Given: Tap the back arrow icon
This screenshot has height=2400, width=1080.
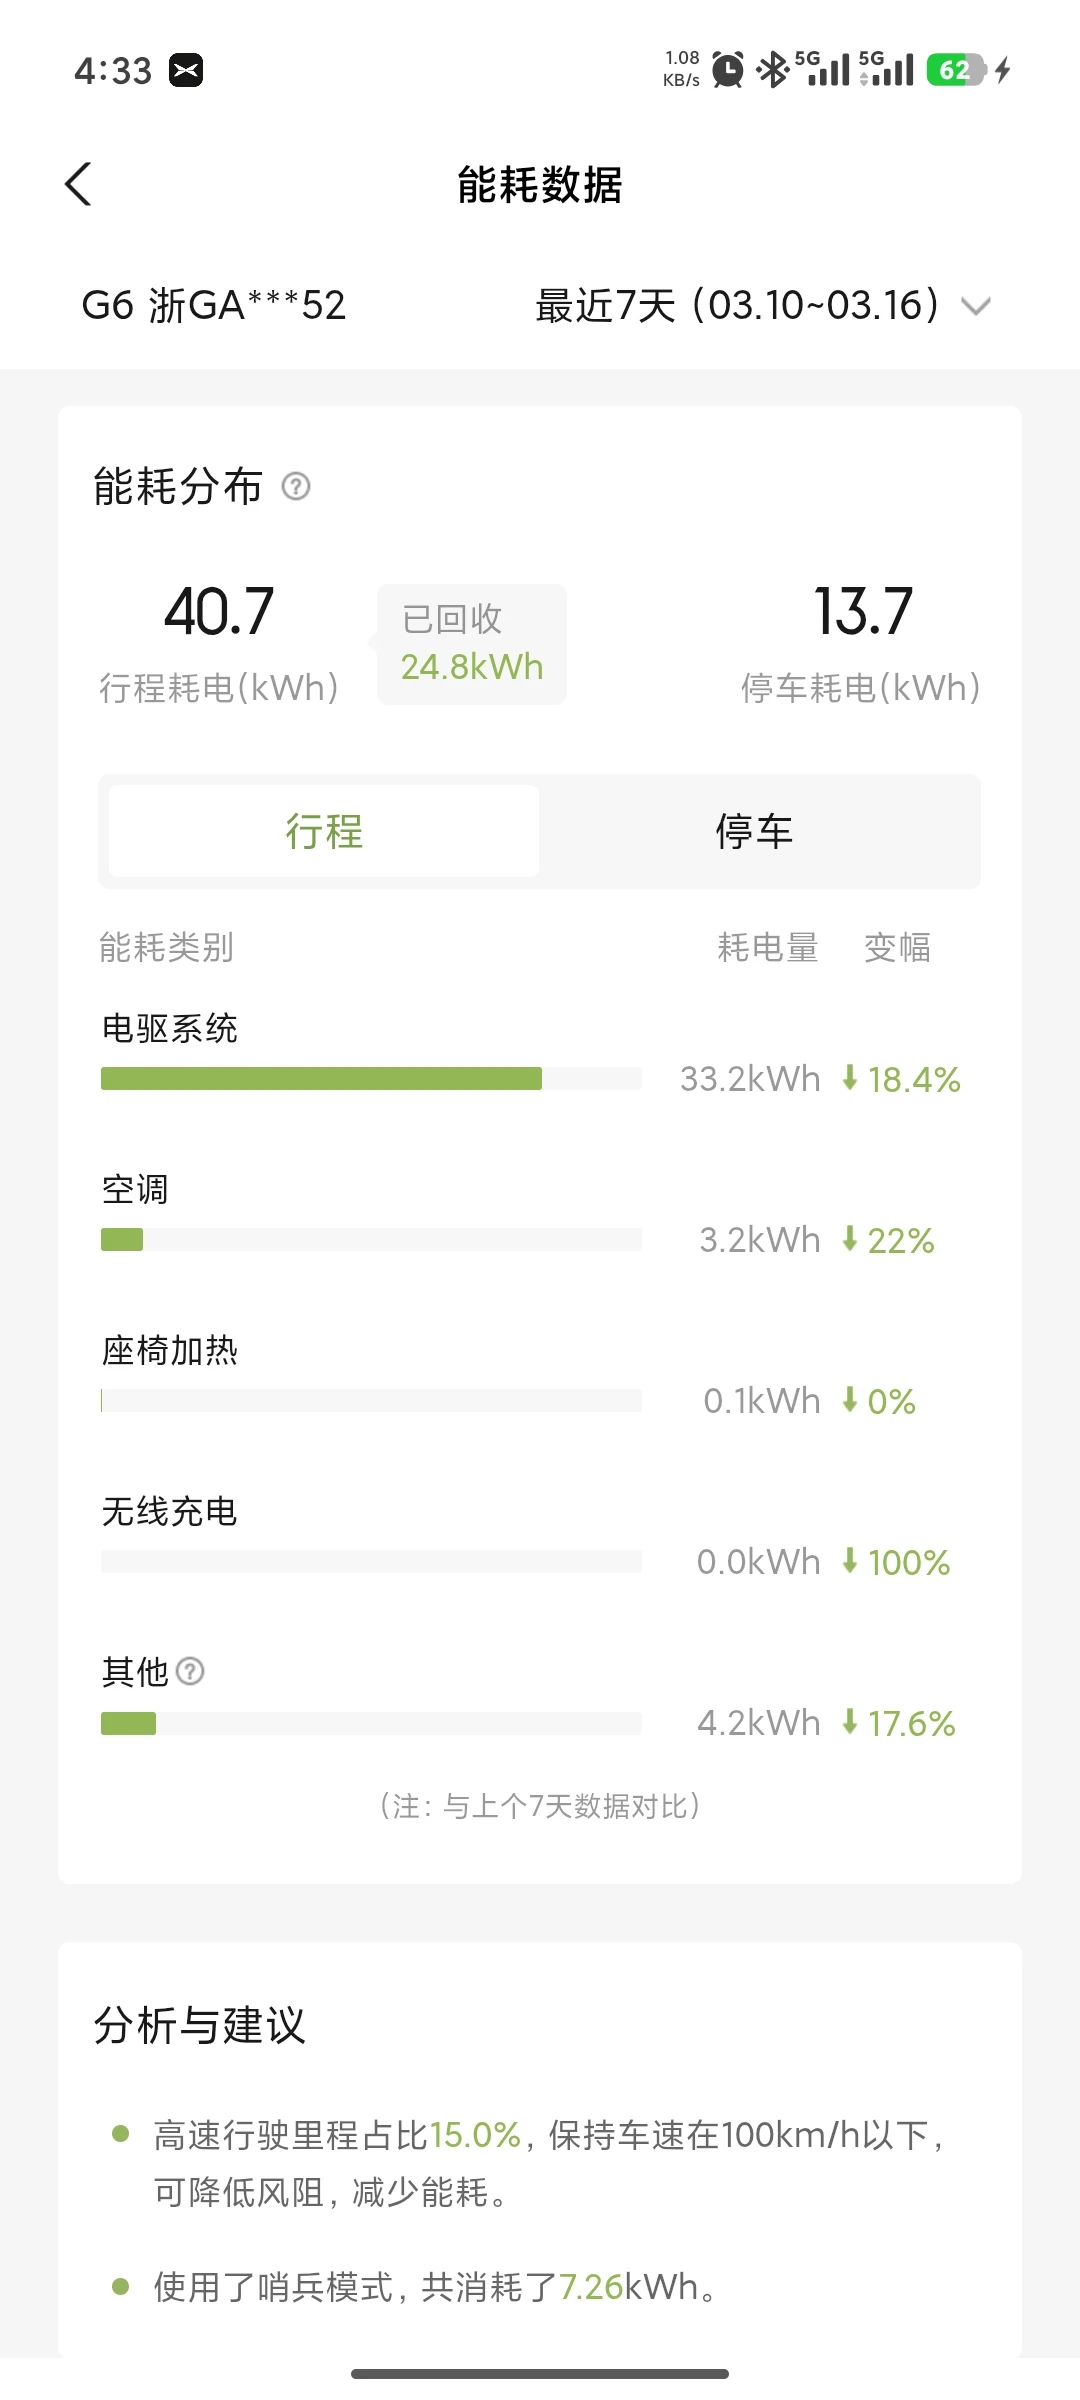Looking at the screenshot, I should point(78,184).
